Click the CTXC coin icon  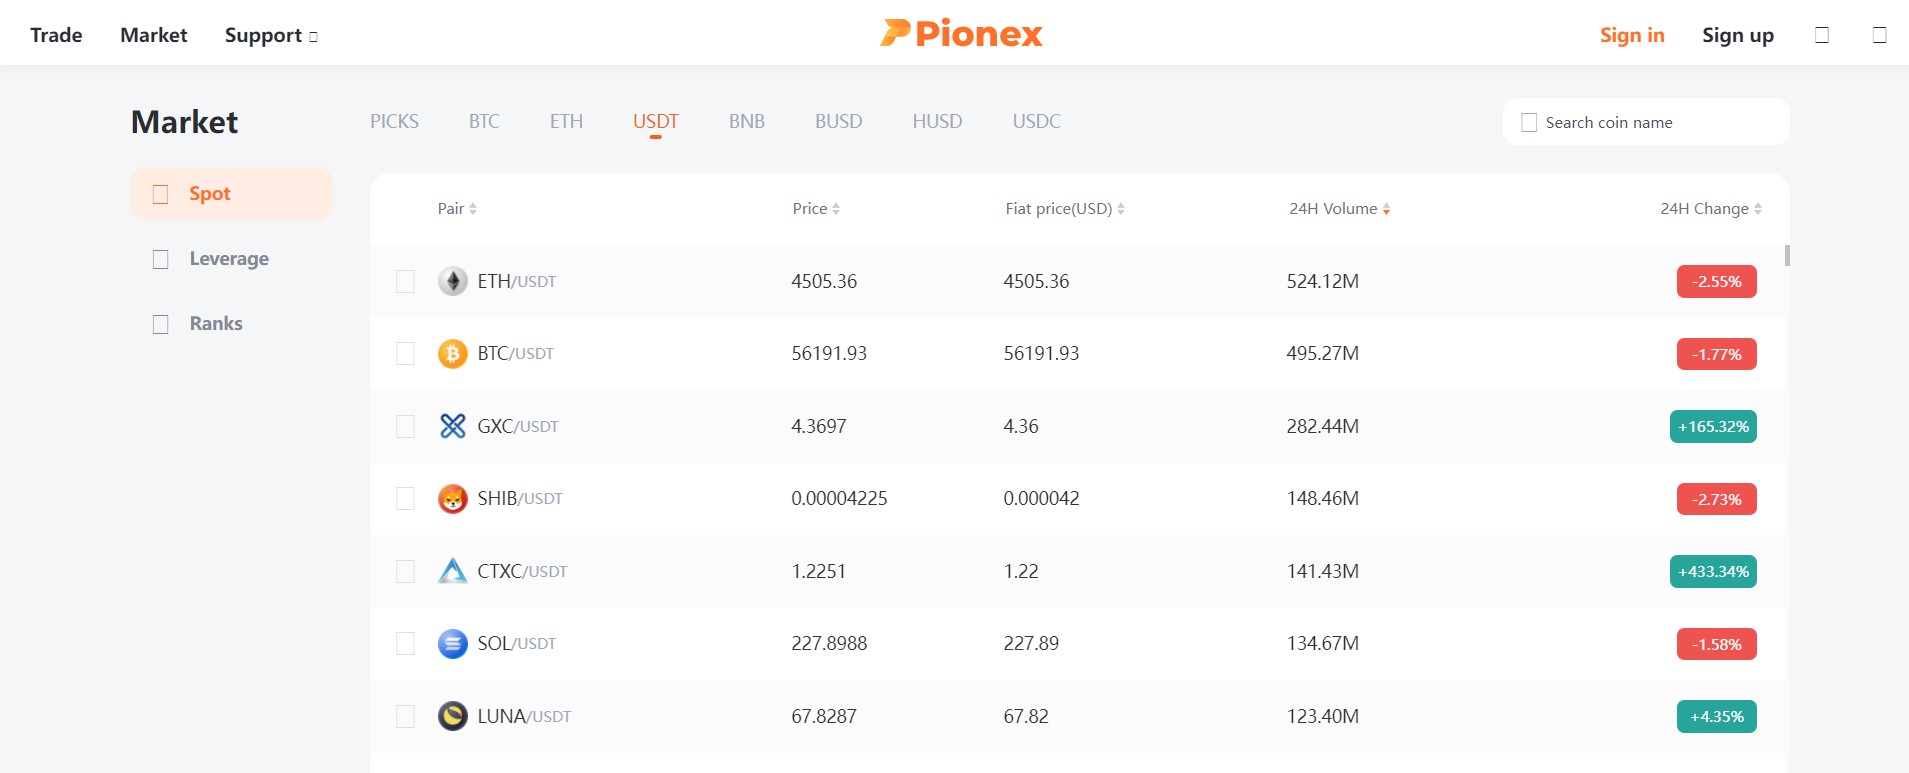(x=453, y=571)
